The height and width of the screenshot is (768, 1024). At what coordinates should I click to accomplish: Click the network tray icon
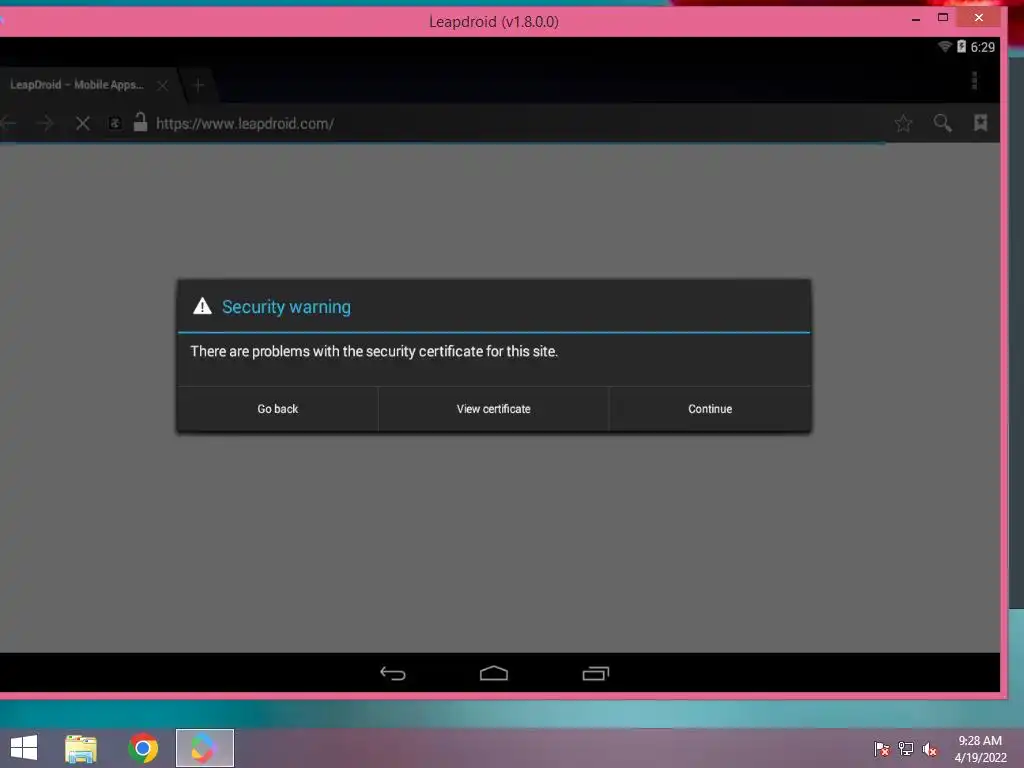coord(906,749)
